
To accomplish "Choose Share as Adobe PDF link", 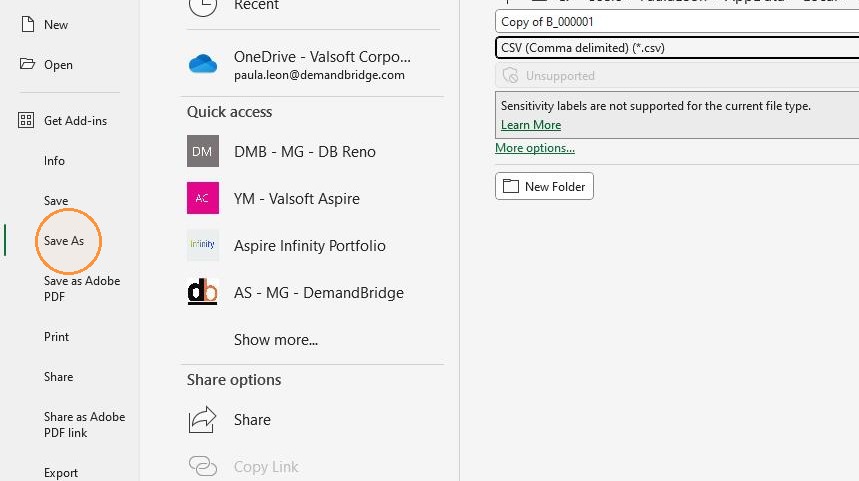I will 84,425.
